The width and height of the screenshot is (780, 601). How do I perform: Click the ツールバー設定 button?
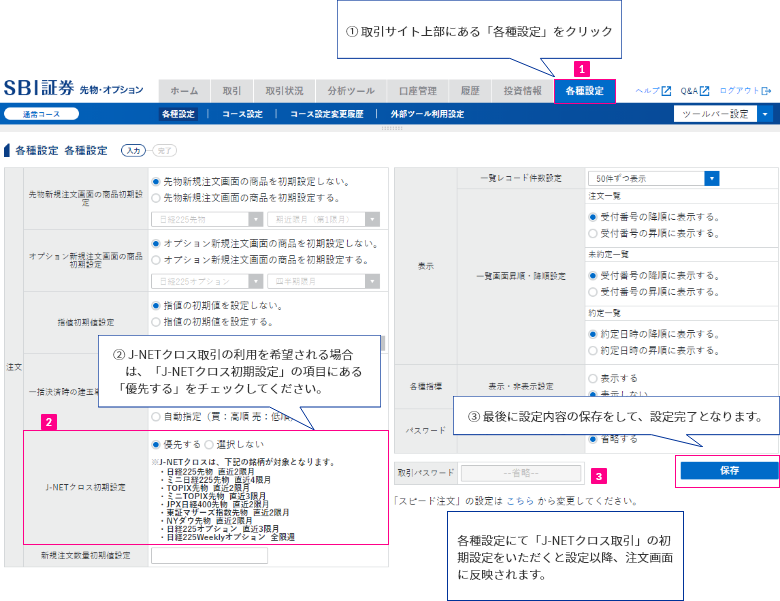click(715, 114)
